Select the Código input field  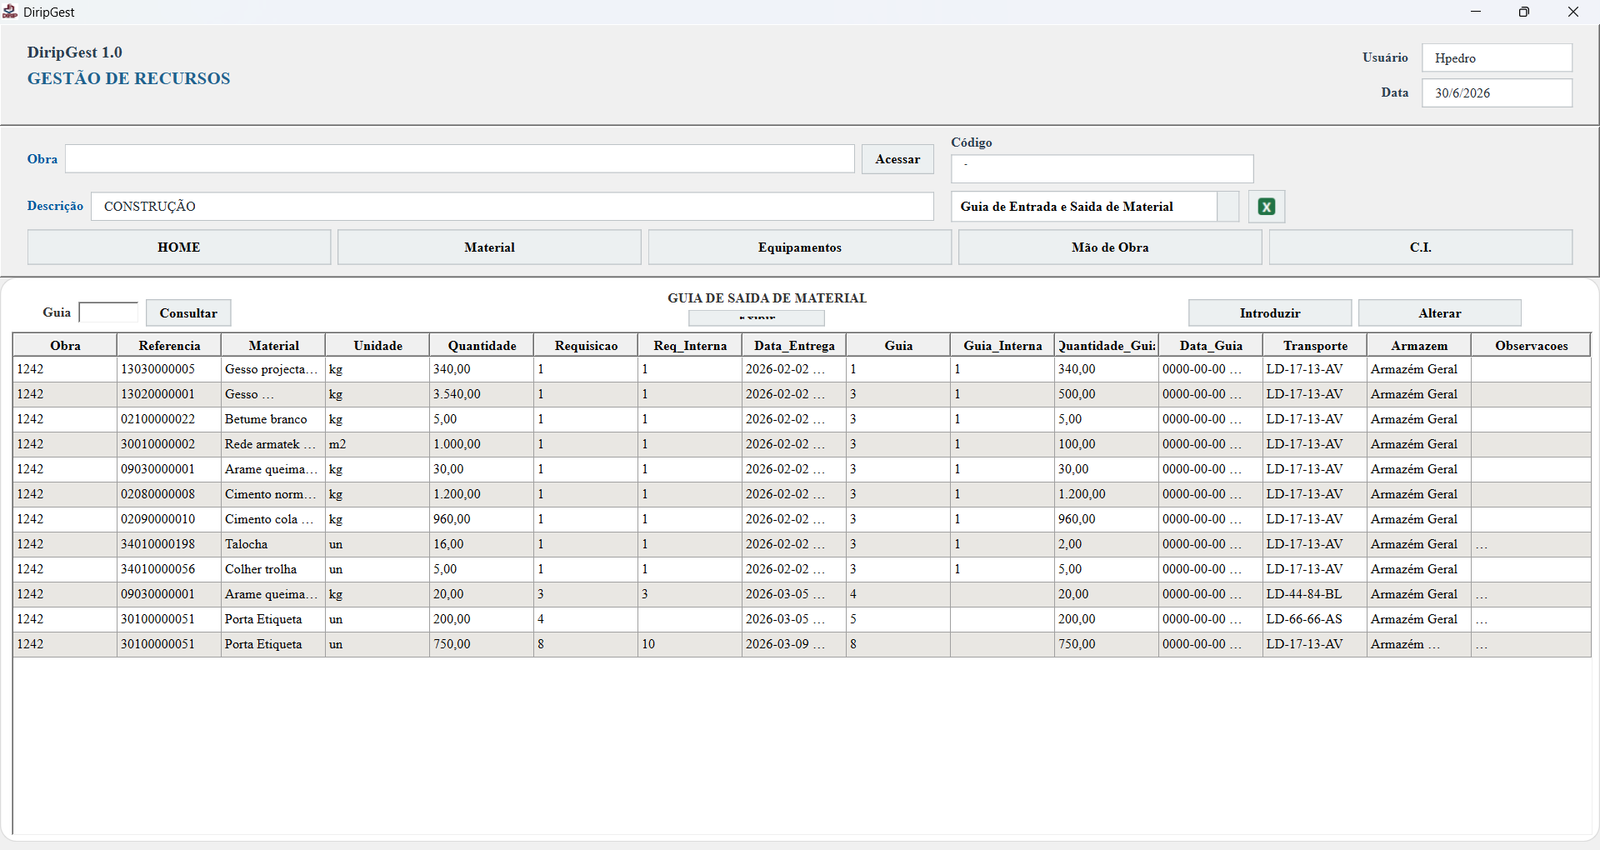[x=1102, y=168]
